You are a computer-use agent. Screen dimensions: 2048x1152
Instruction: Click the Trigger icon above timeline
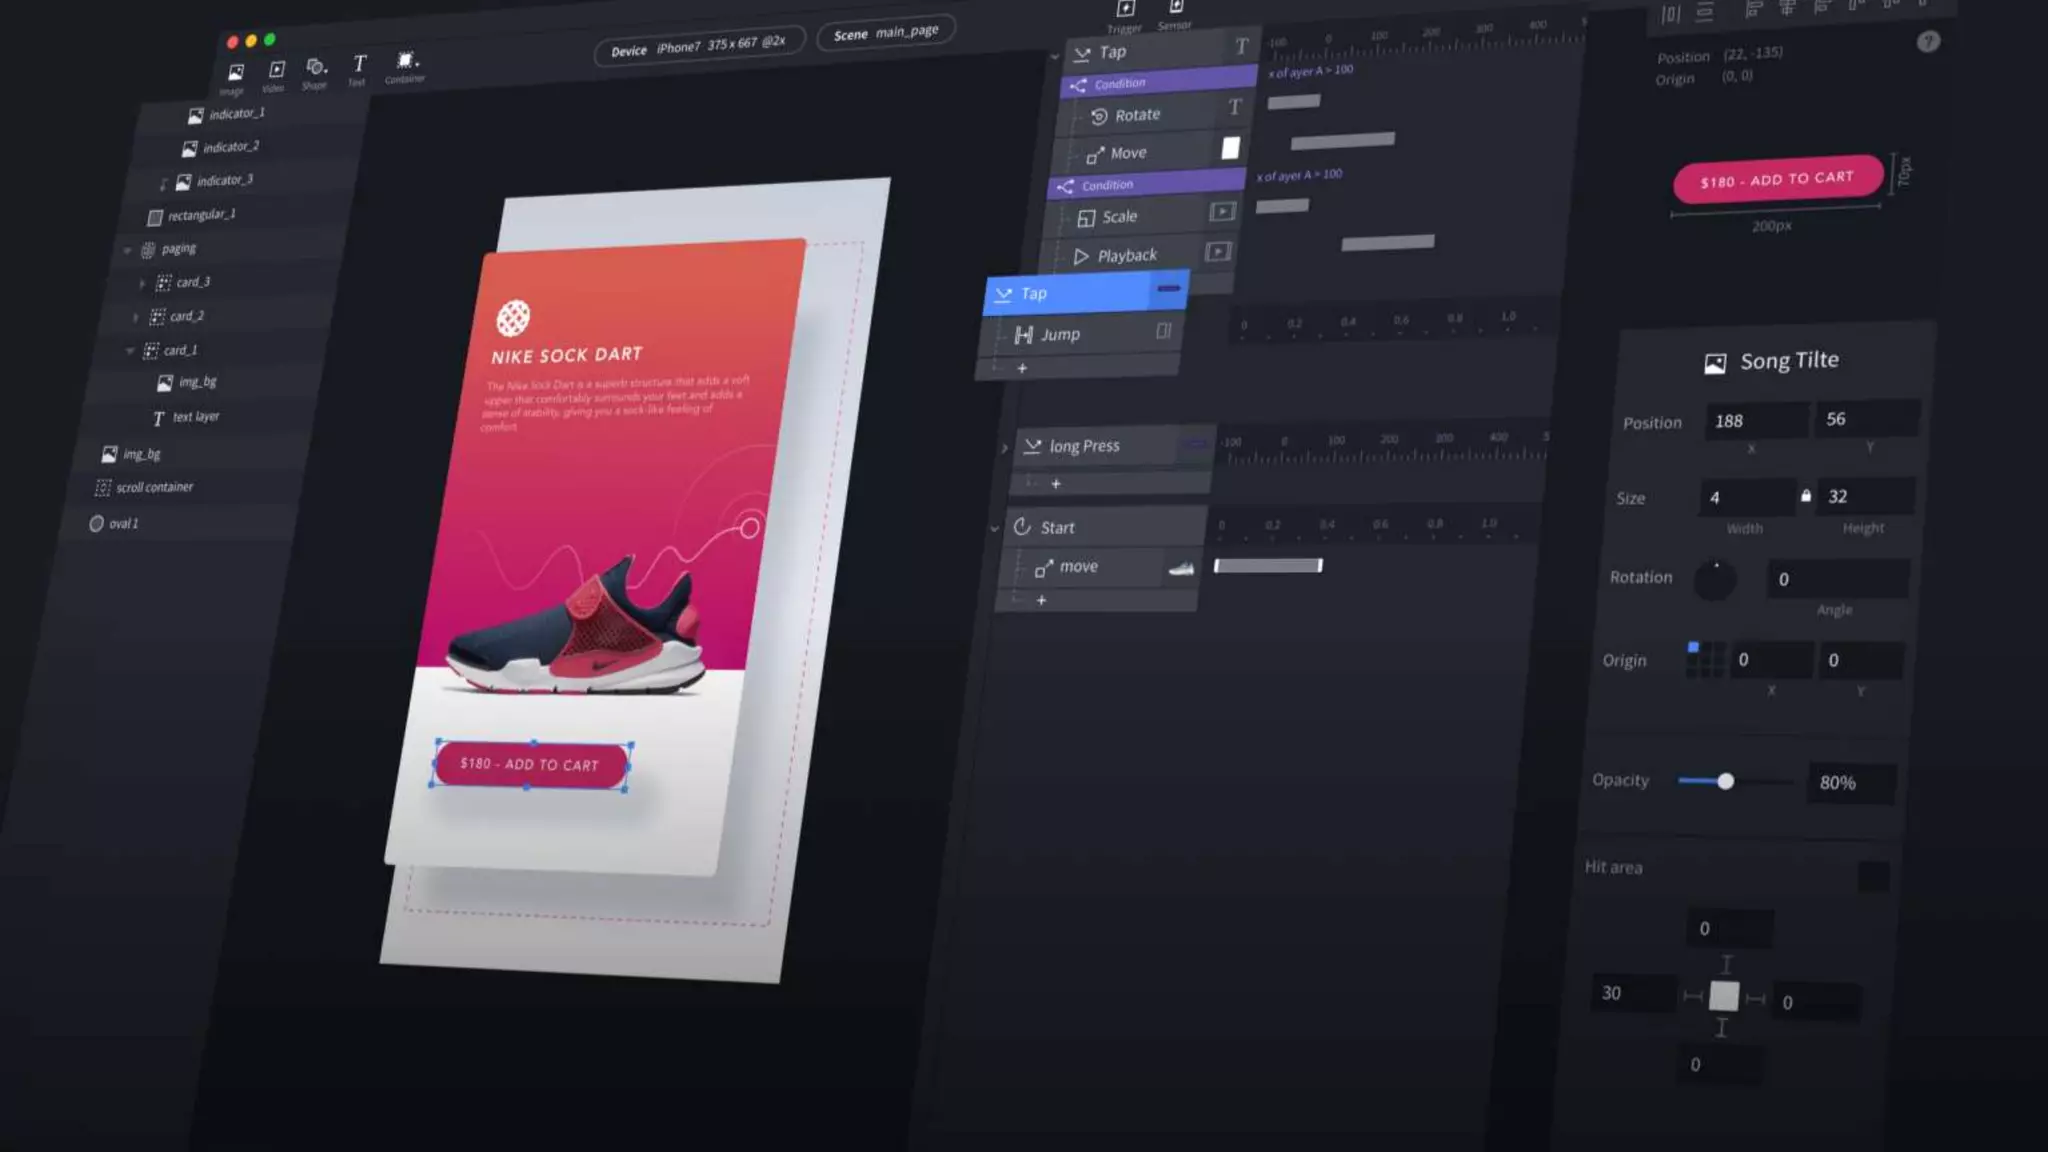coord(1126,10)
